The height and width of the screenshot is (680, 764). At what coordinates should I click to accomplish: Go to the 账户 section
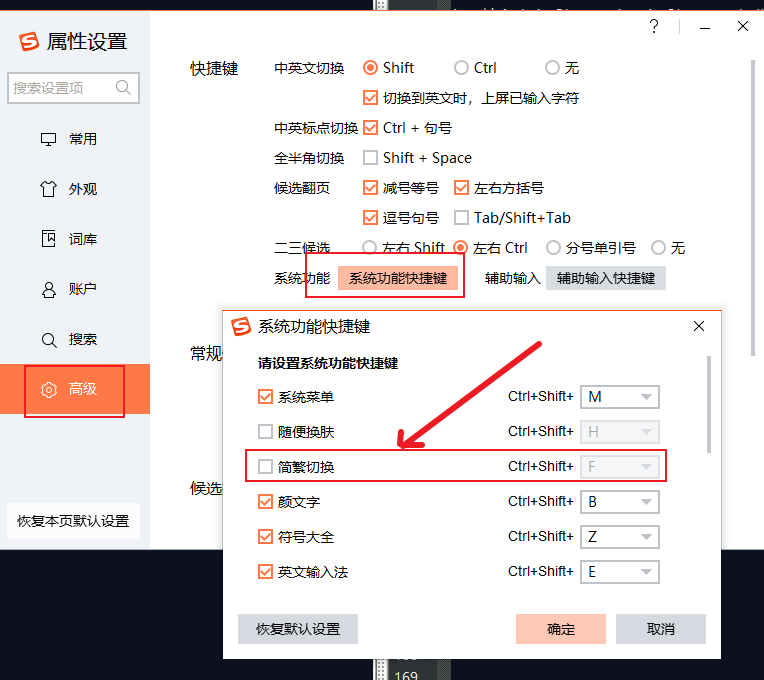coord(75,289)
